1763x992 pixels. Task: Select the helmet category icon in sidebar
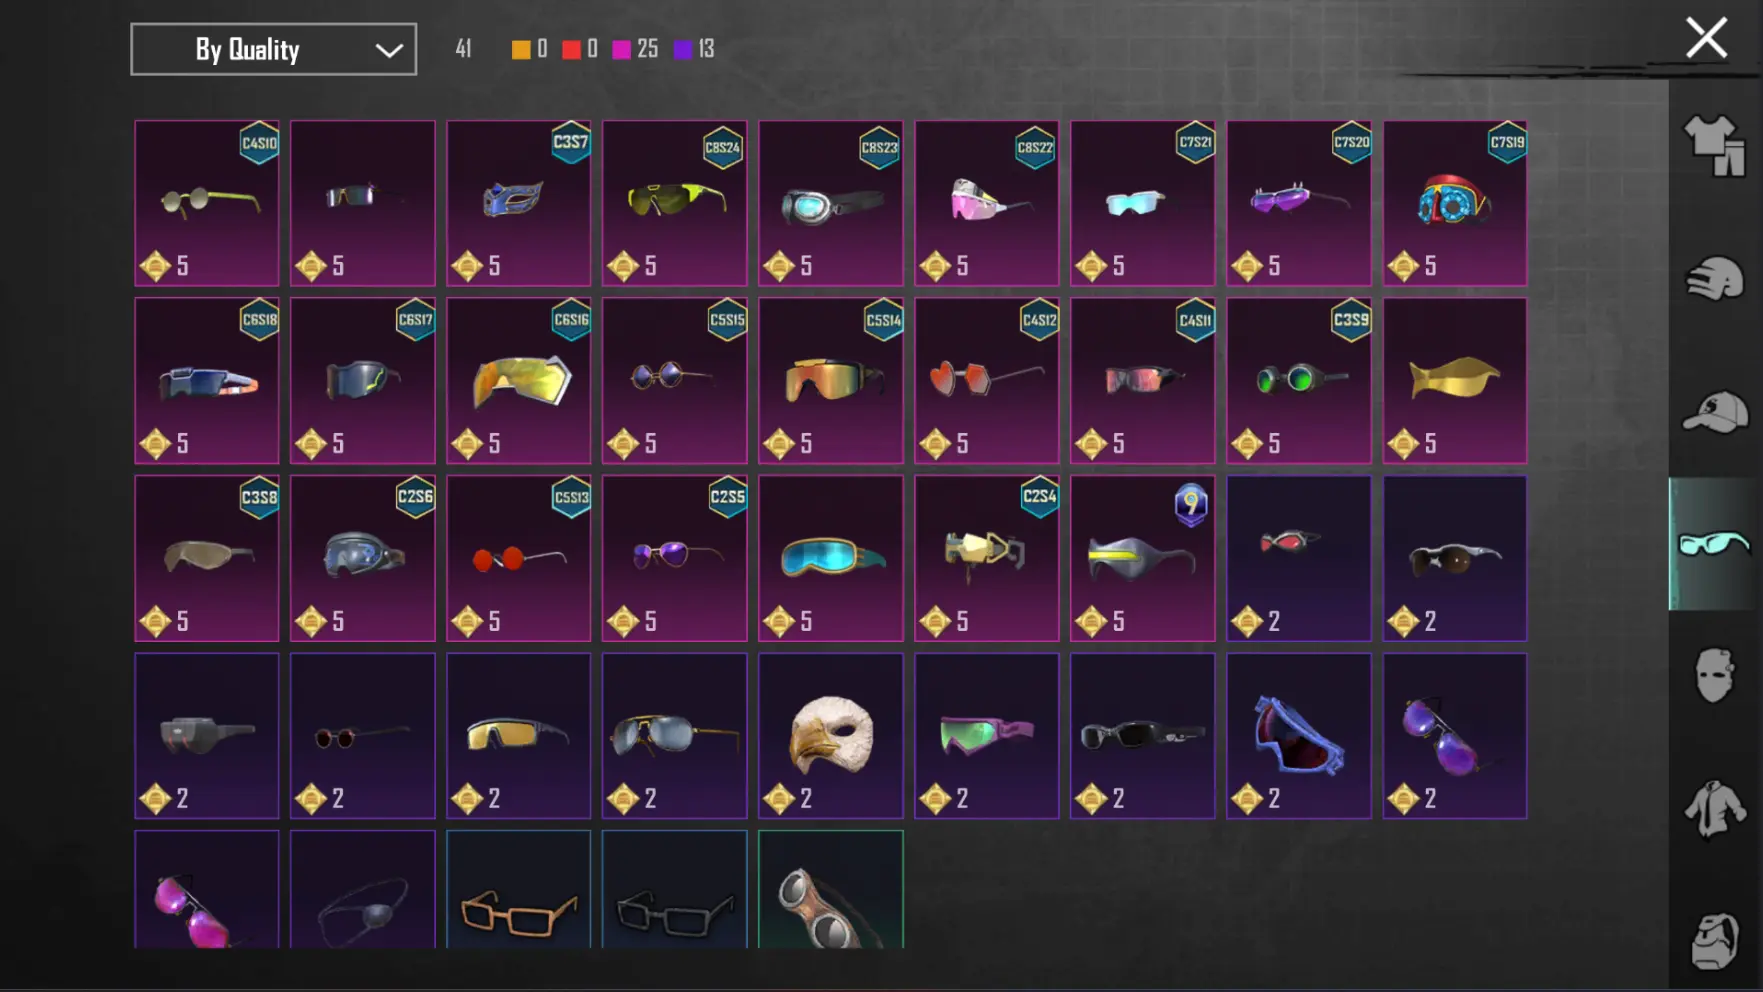(1715, 279)
